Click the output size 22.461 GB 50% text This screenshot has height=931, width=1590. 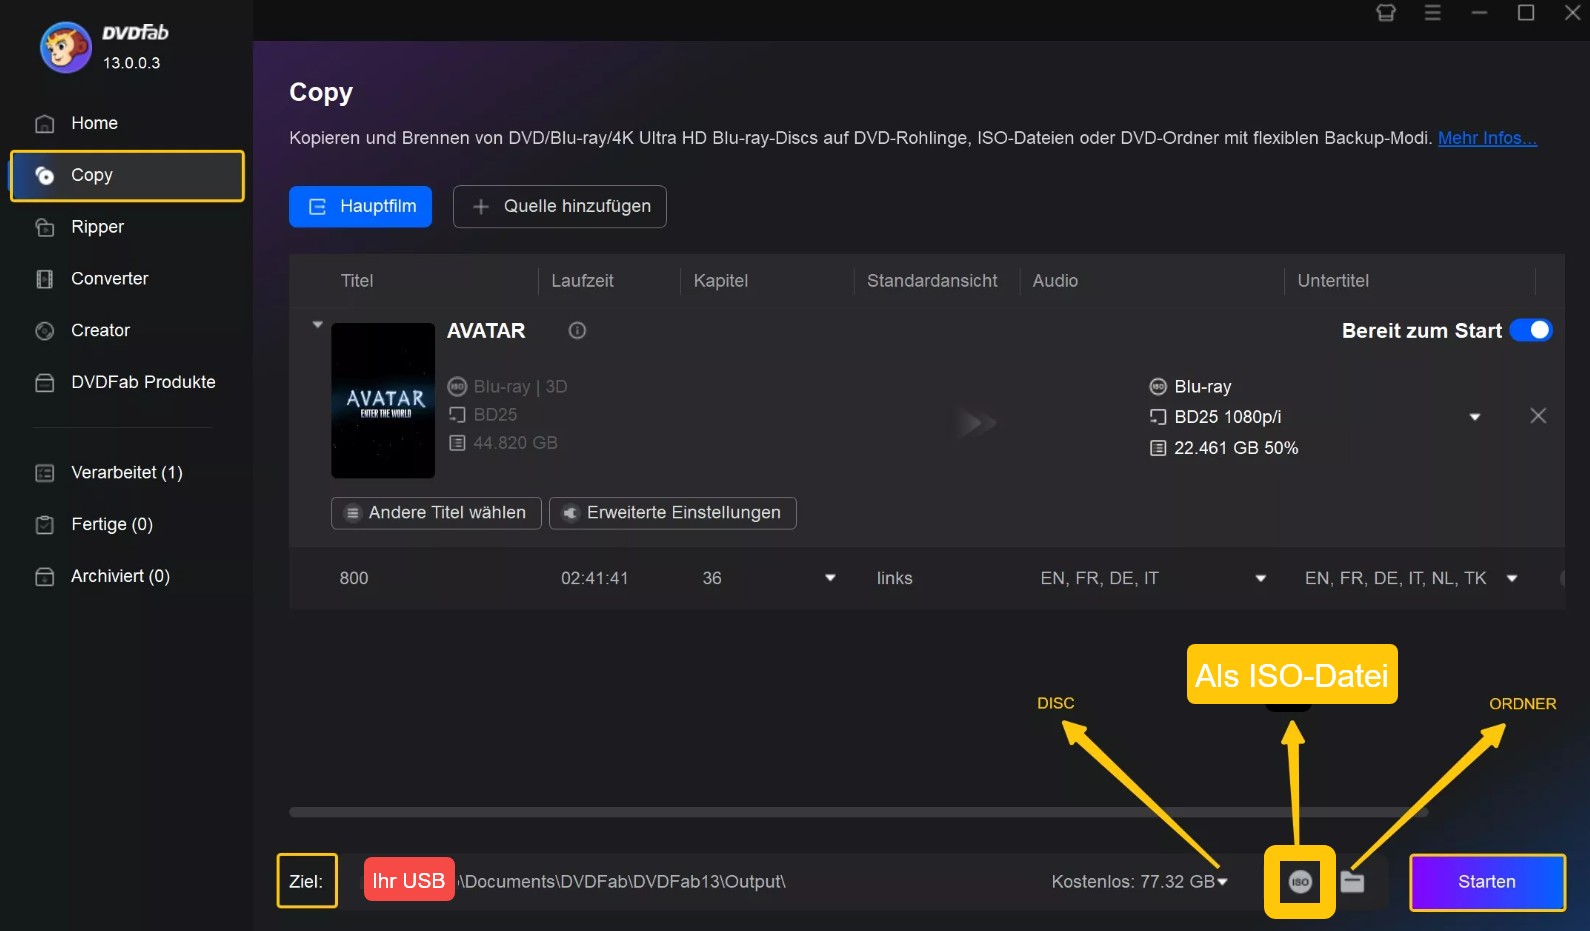tap(1236, 448)
